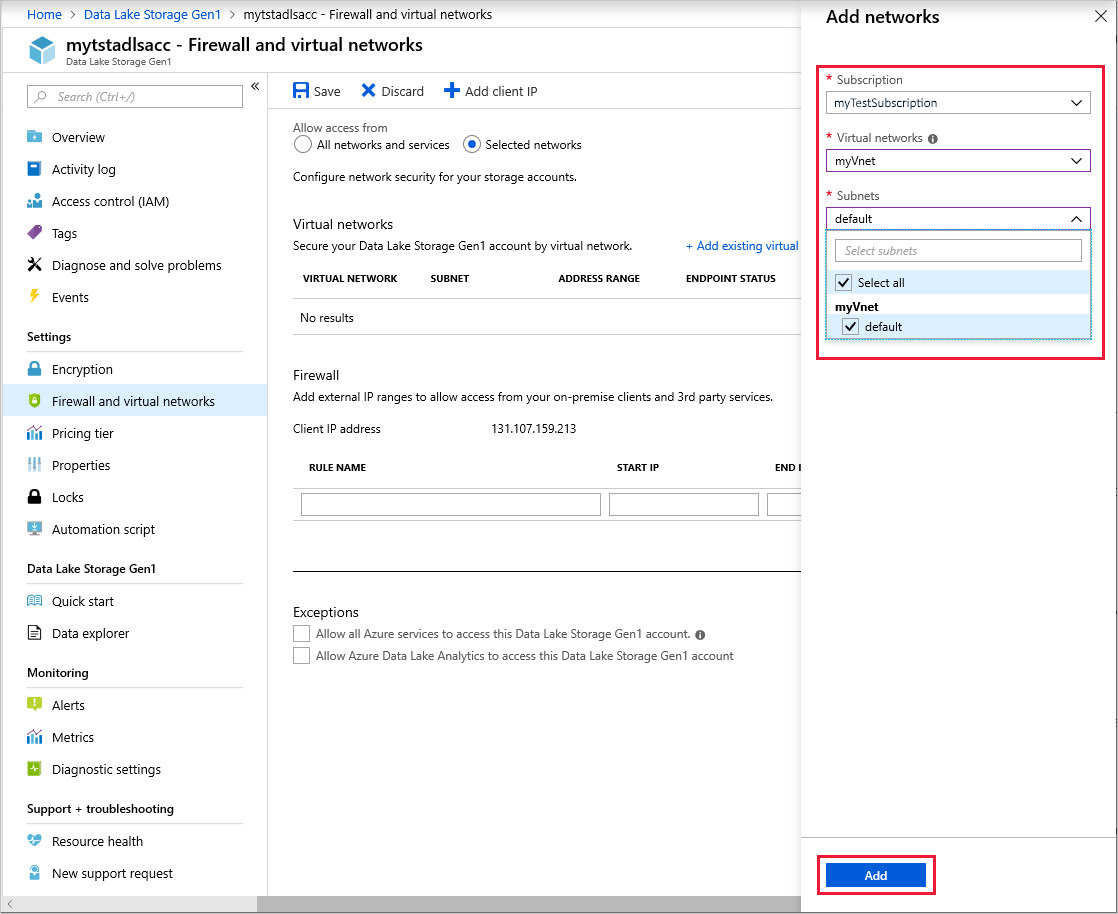Click the blue Add button
The image size is (1118, 914).
(x=876, y=876)
